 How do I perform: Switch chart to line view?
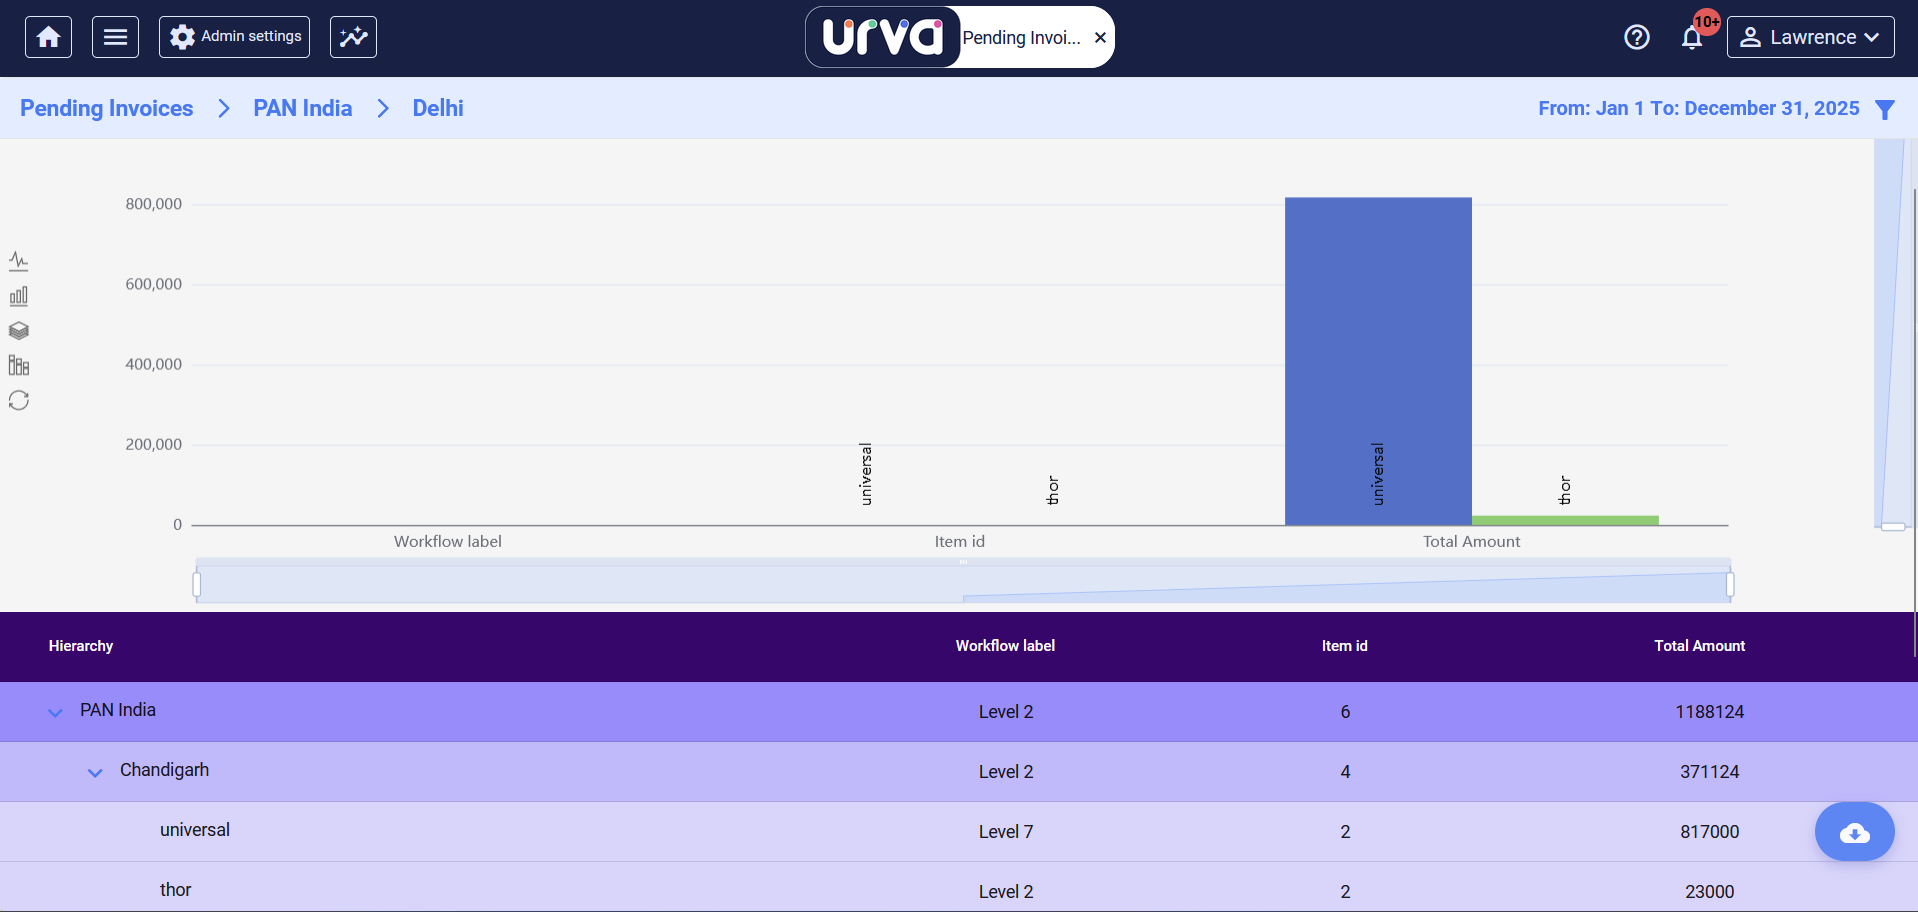point(19,261)
